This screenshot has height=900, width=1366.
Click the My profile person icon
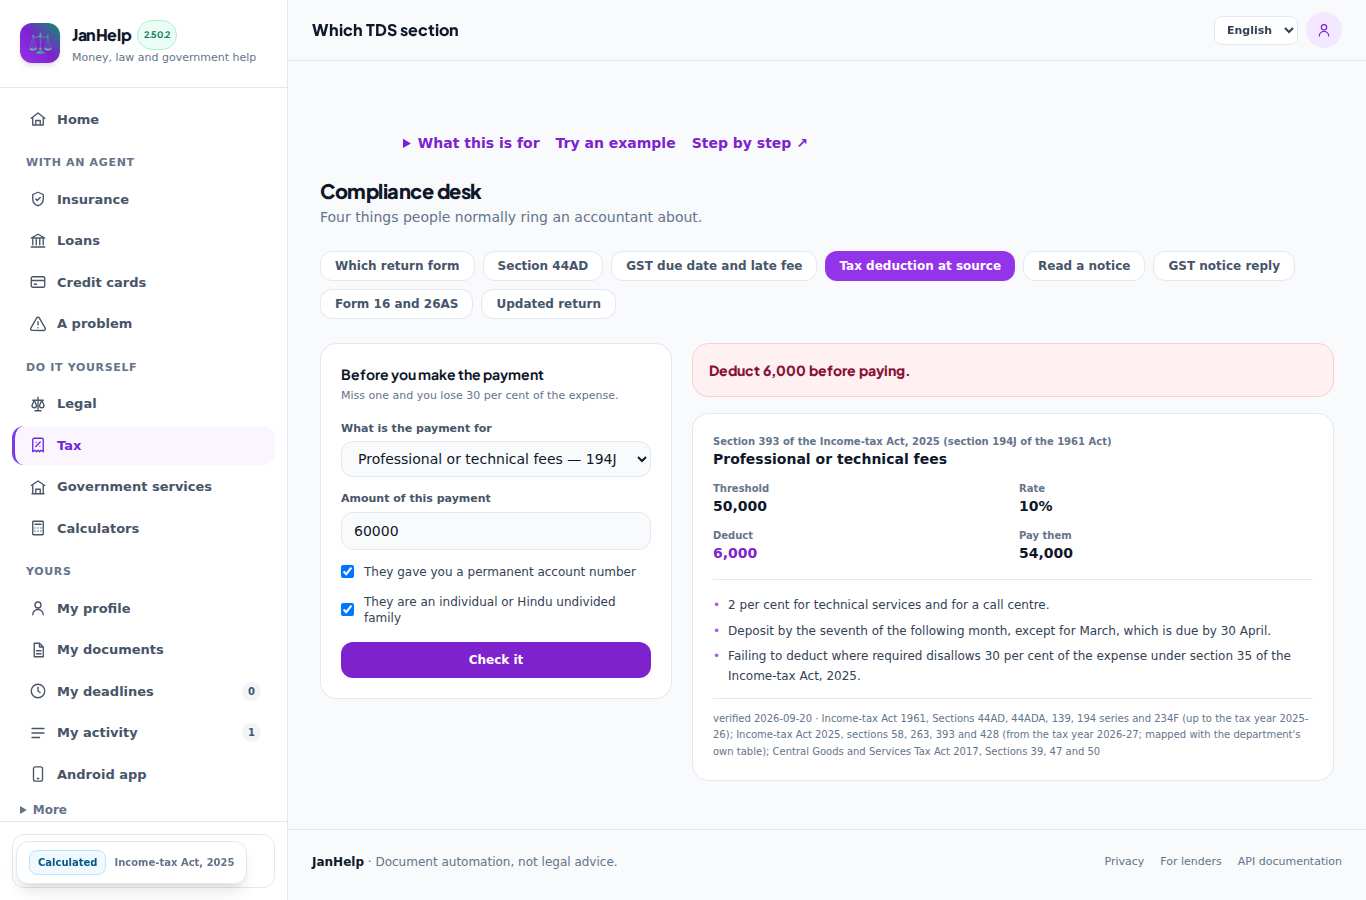38,608
